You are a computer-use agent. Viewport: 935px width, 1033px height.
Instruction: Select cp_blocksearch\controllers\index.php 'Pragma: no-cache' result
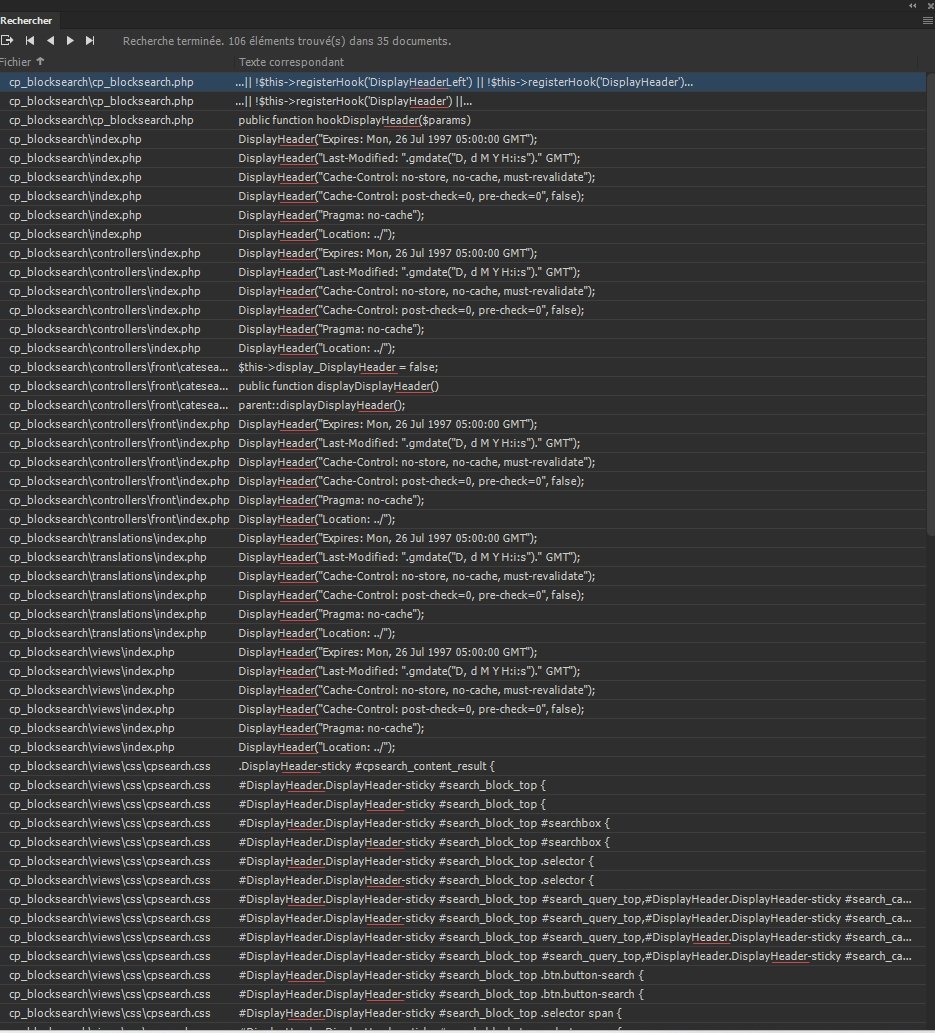click(x=463, y=329)
